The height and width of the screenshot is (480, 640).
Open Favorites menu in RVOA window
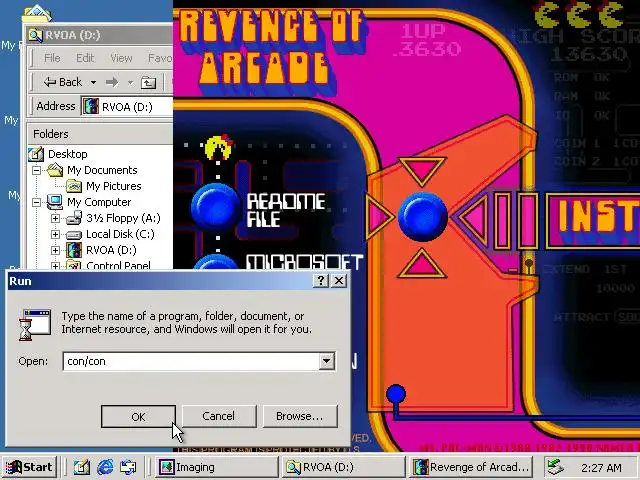(x=160, y=58)
